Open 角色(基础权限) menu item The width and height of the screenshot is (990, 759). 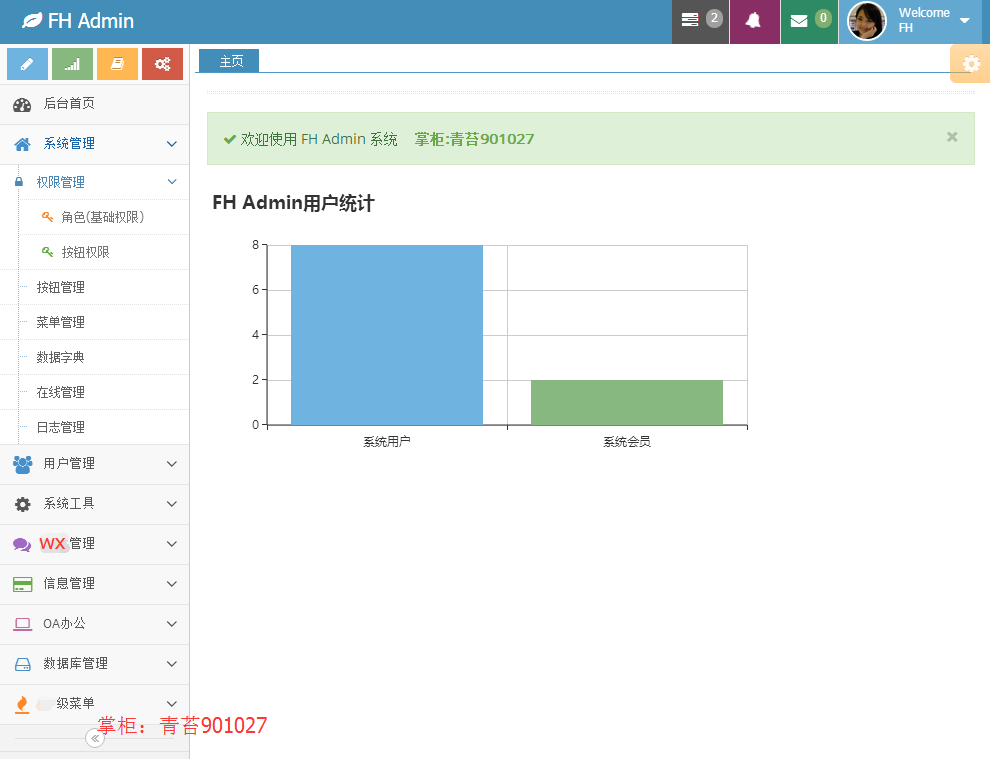(105, 217)
